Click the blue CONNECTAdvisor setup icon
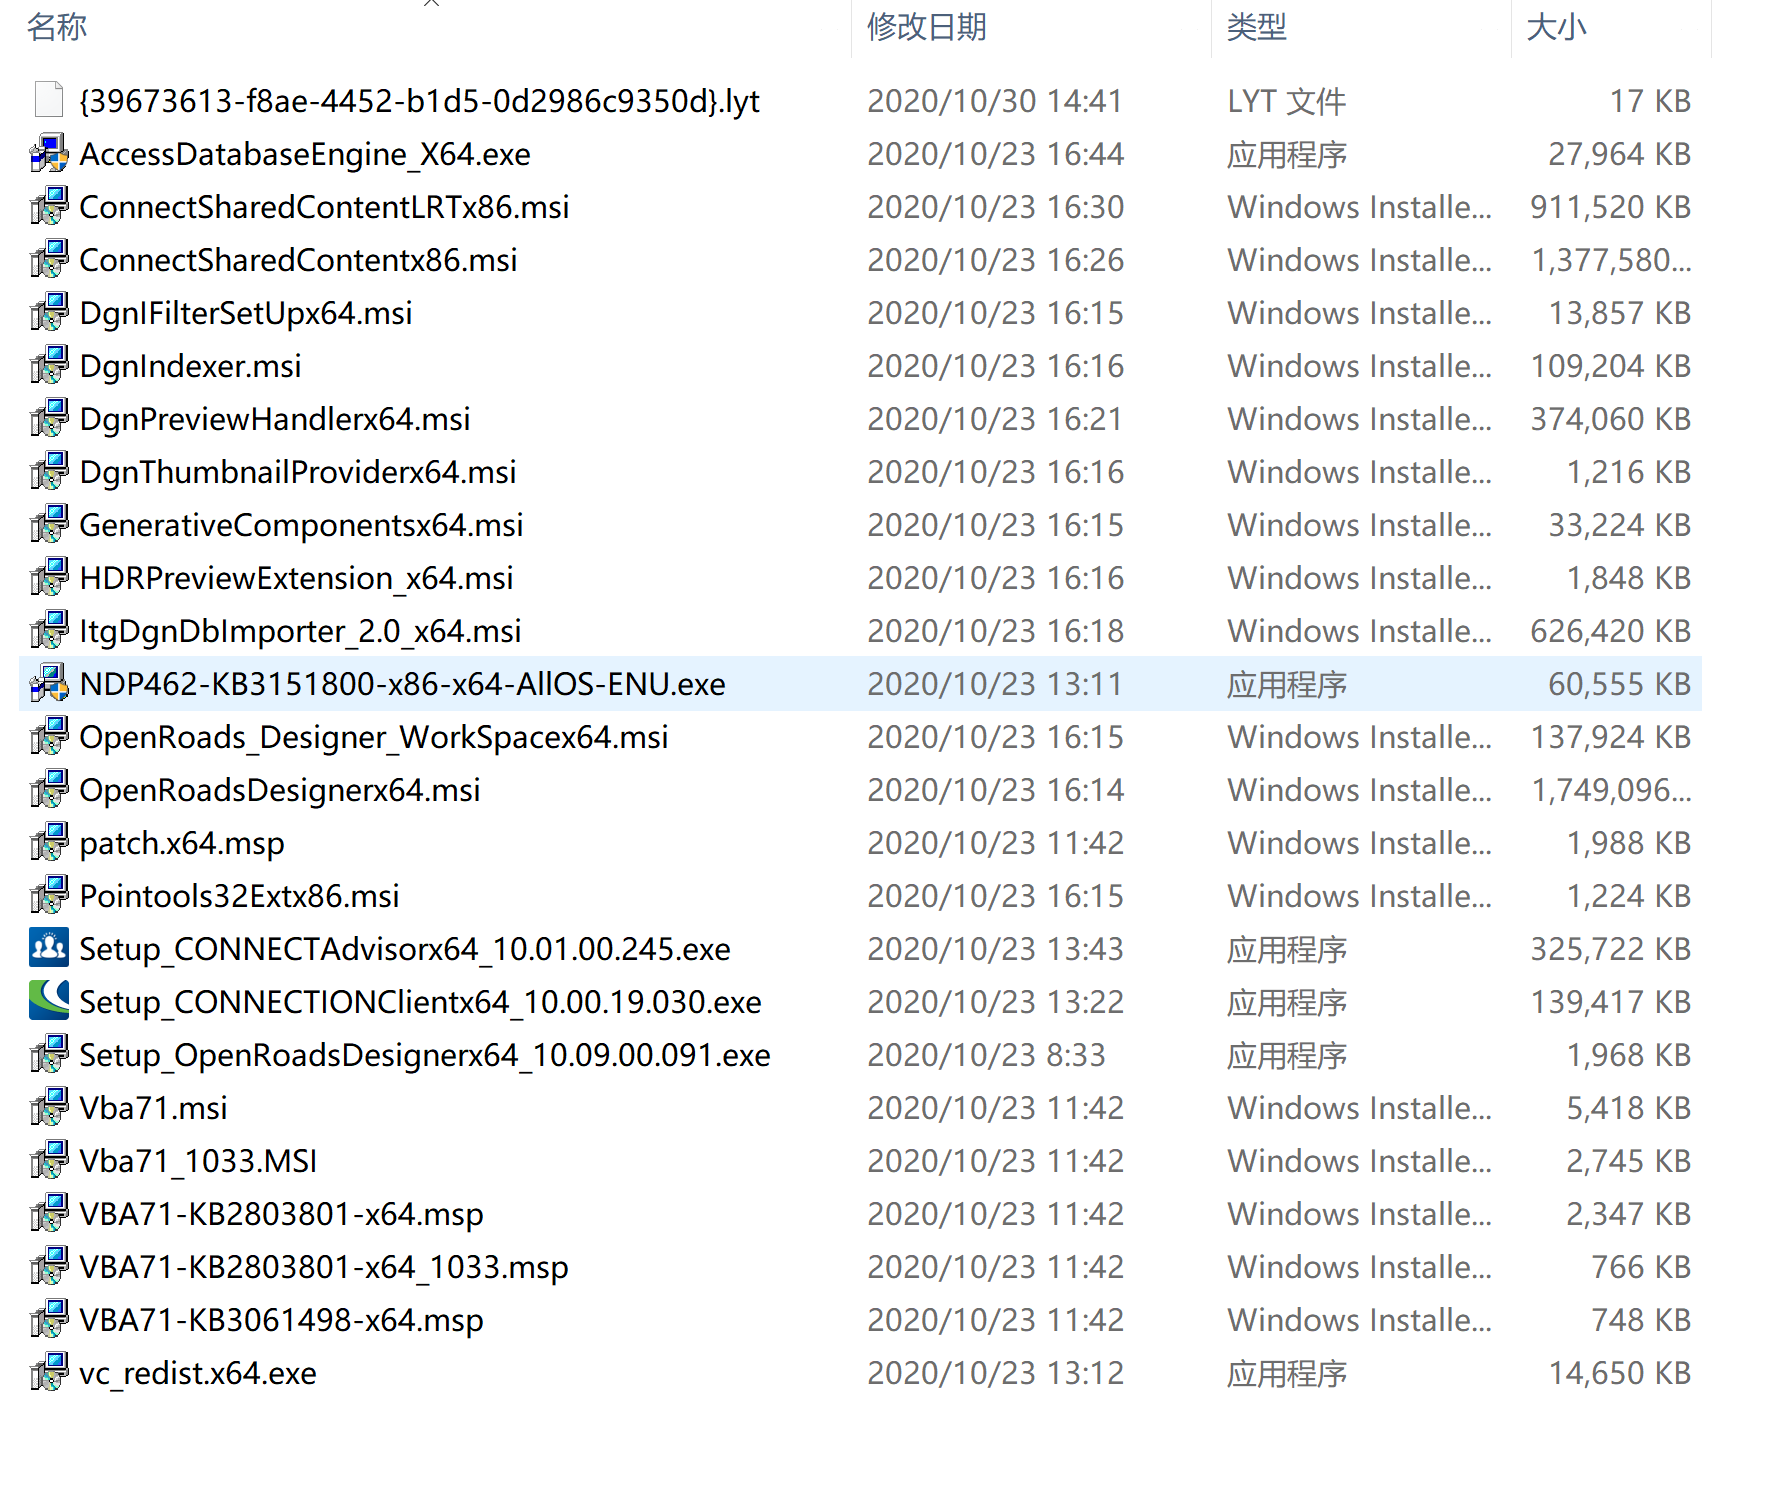The width and height of the screenshot is (1790, 1496). tap(49, 948)
